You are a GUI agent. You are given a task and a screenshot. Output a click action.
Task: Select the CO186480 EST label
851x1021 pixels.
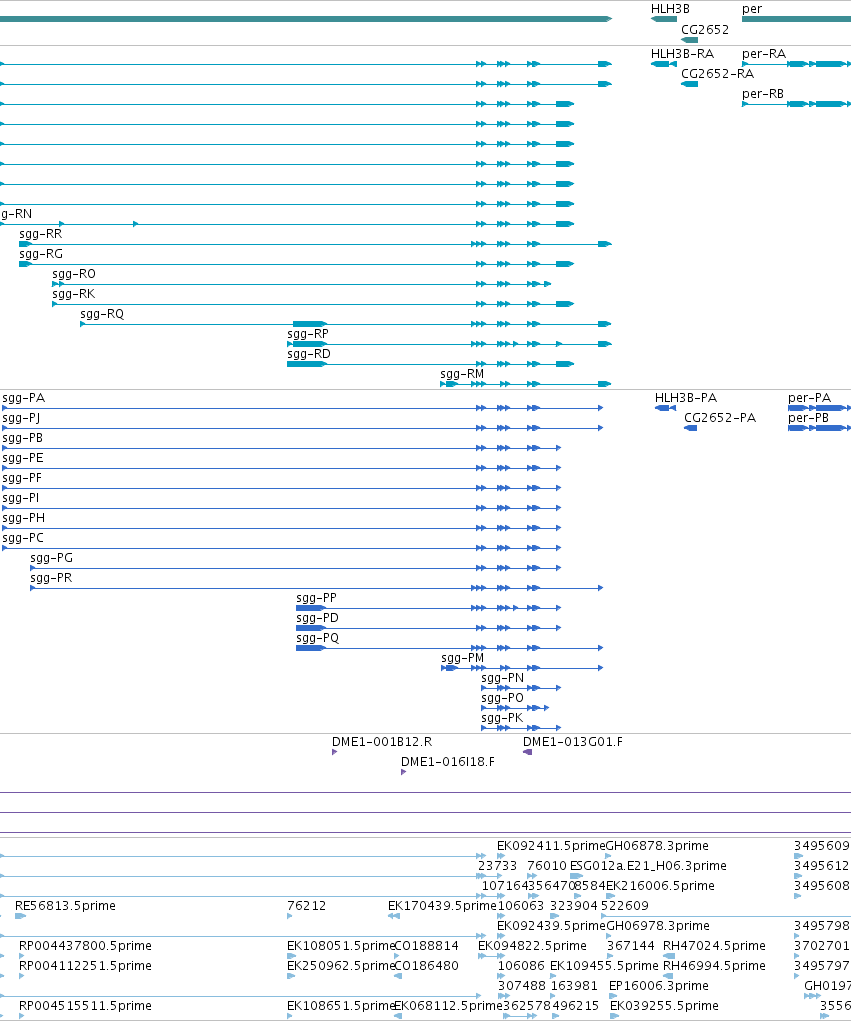point(426,966)
